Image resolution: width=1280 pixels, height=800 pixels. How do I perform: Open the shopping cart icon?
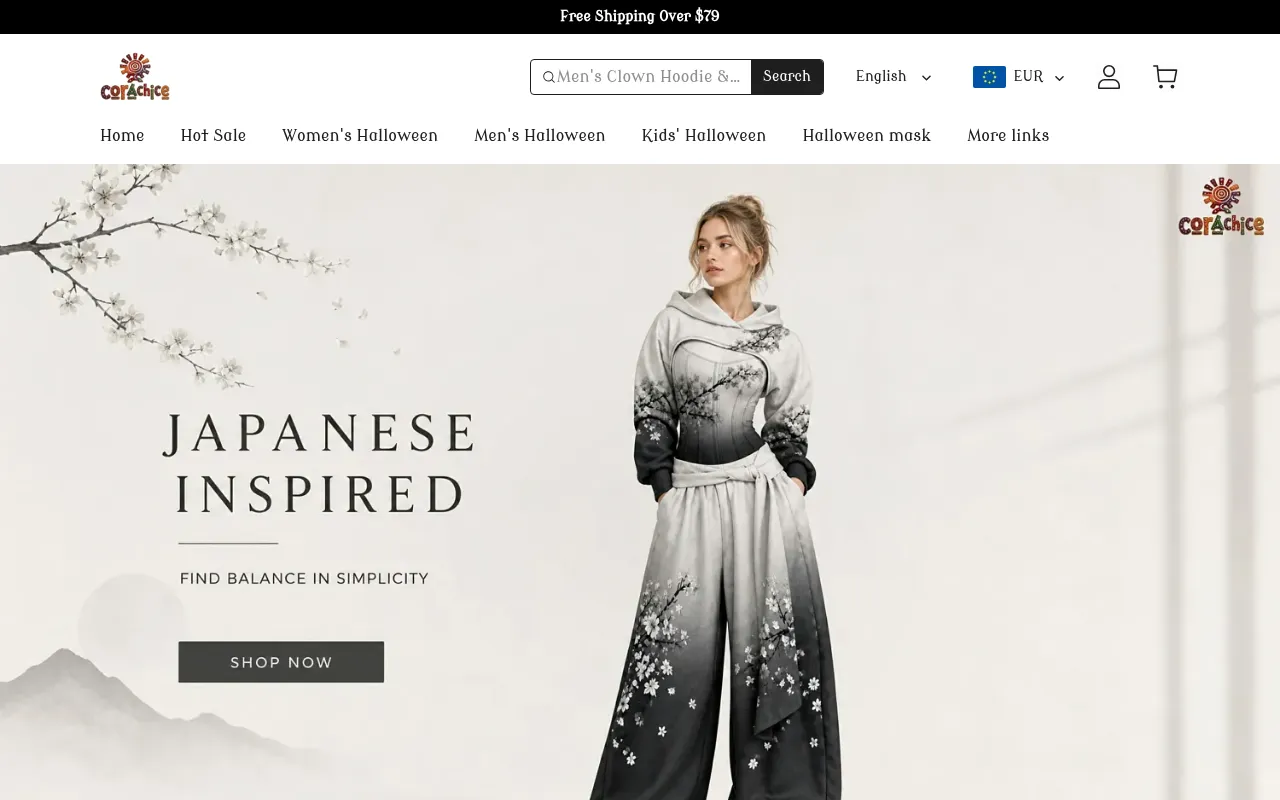tap(1165, 77)
